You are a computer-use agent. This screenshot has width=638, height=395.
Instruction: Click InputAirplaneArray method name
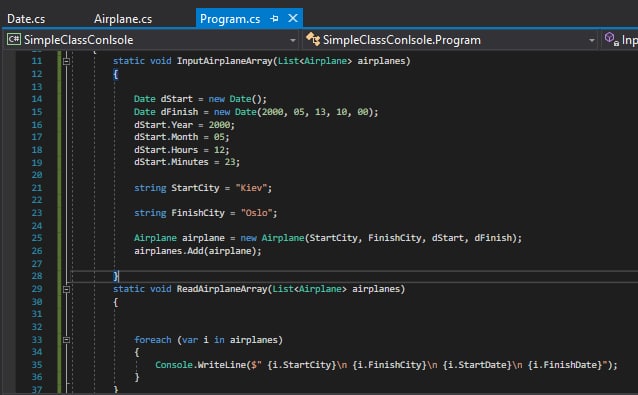click(224, 61)
